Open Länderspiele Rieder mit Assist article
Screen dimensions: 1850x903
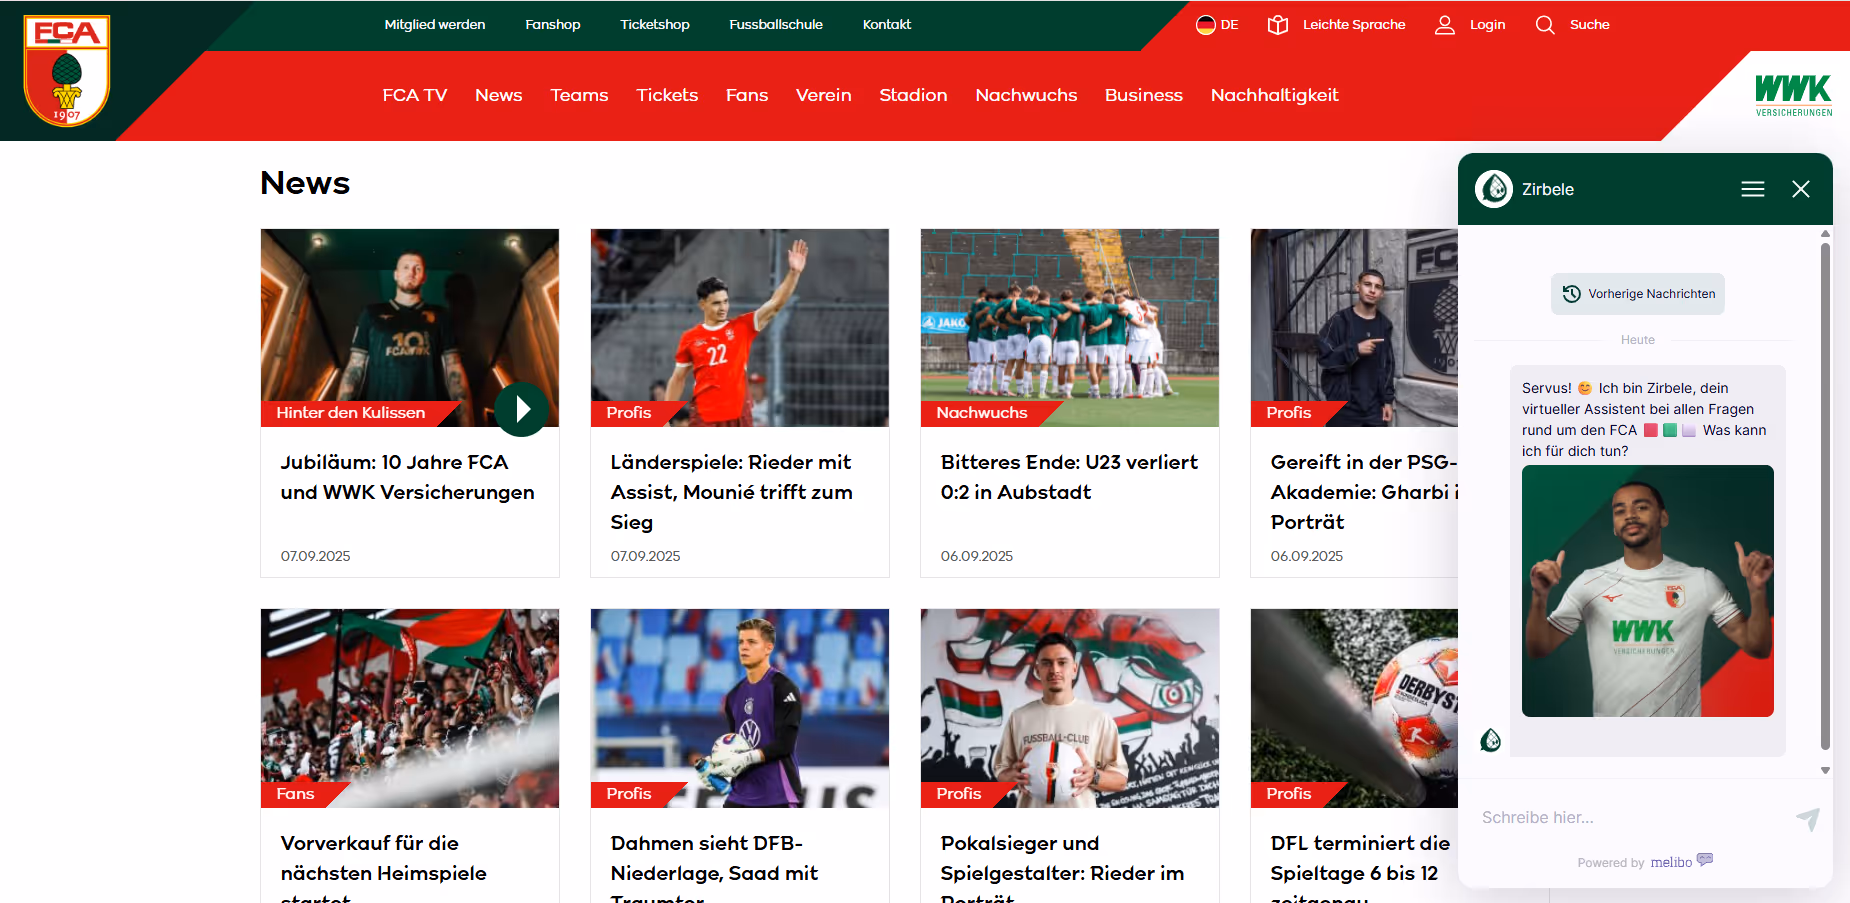(x=732, y=492)
